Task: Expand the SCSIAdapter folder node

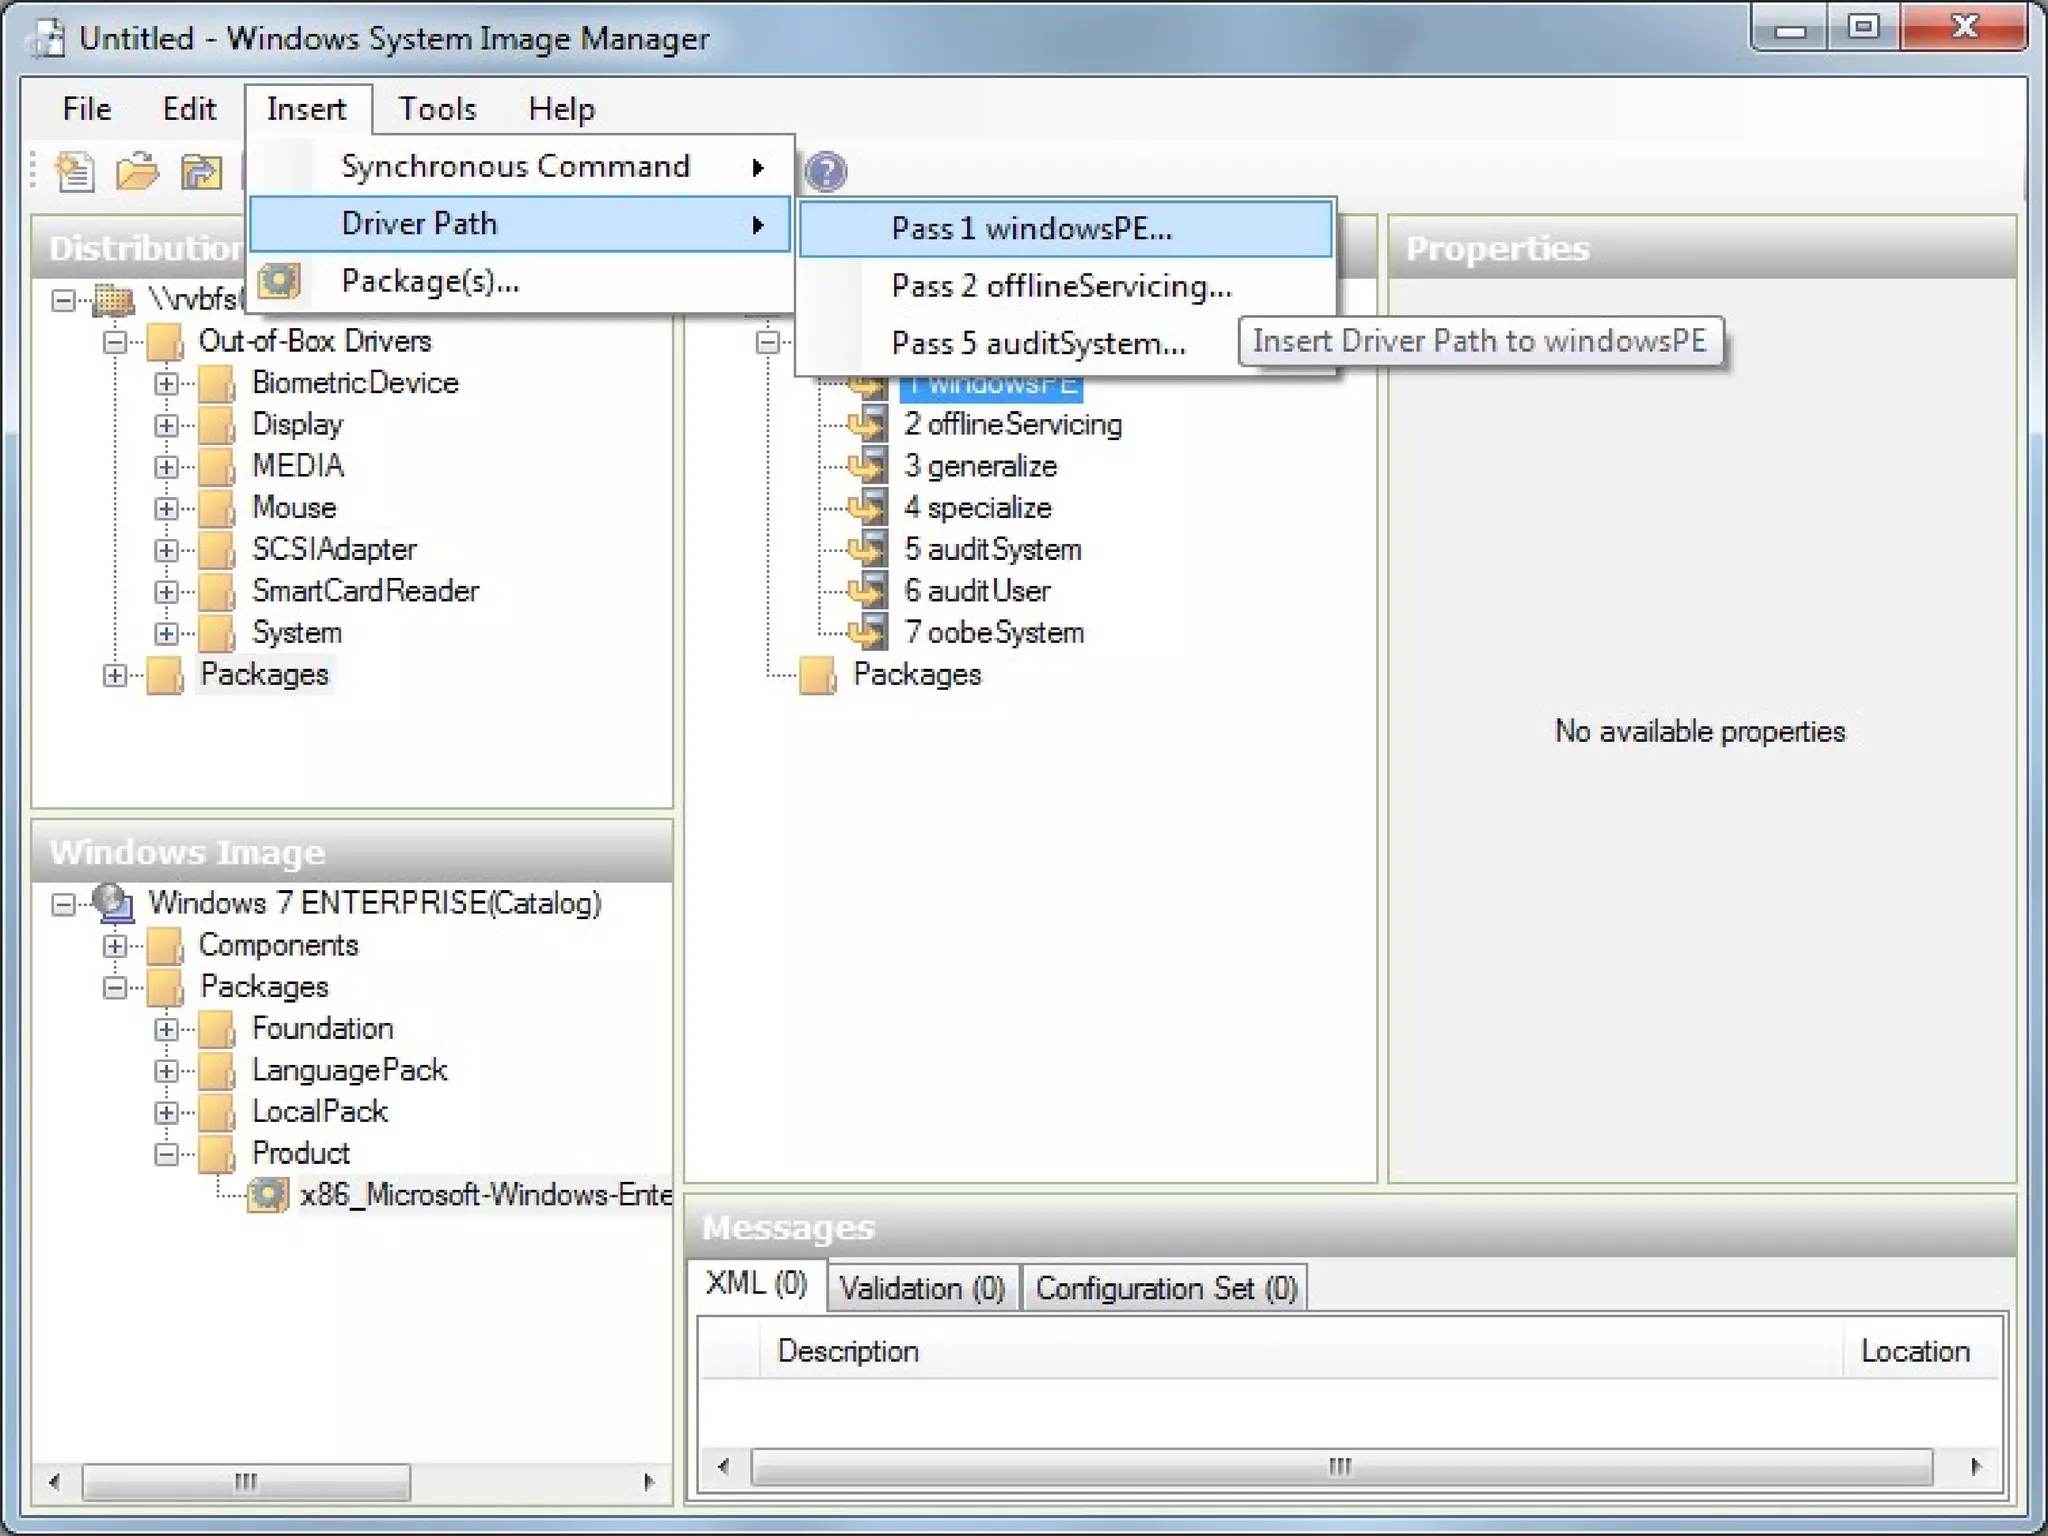Action: pos(166,550)
